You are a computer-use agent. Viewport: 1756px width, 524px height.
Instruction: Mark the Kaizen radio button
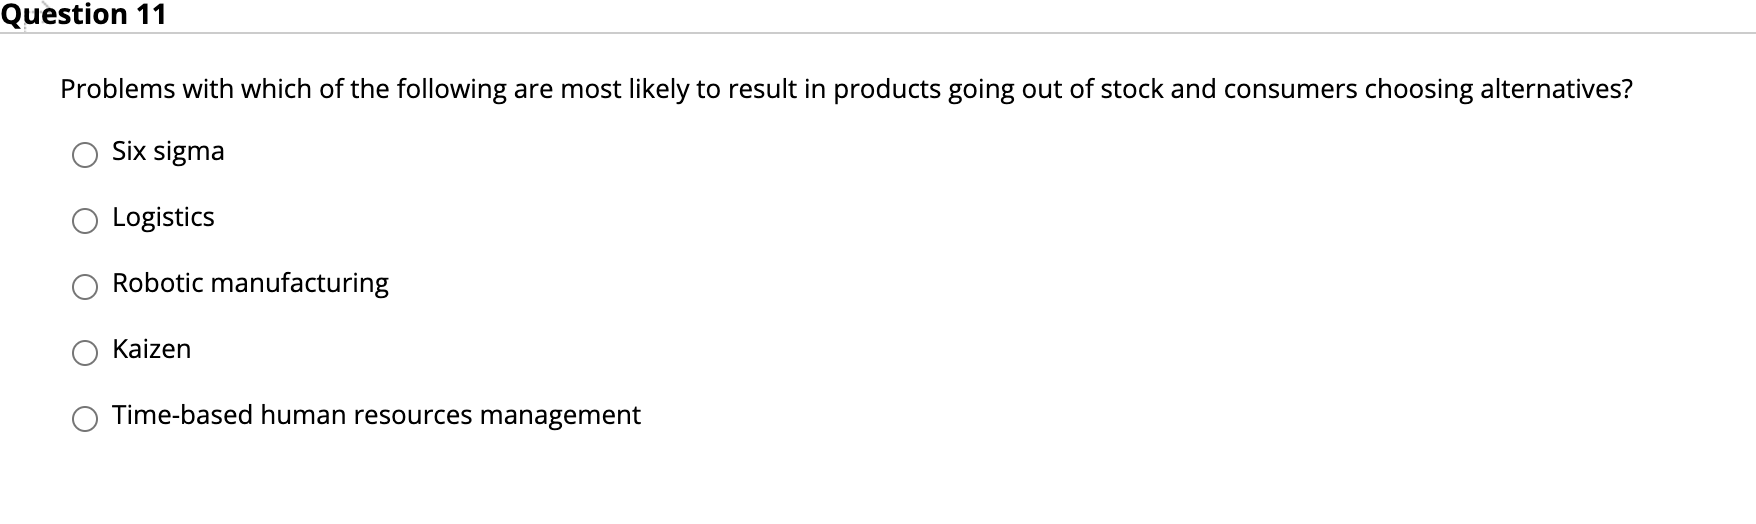coord(85,353)
